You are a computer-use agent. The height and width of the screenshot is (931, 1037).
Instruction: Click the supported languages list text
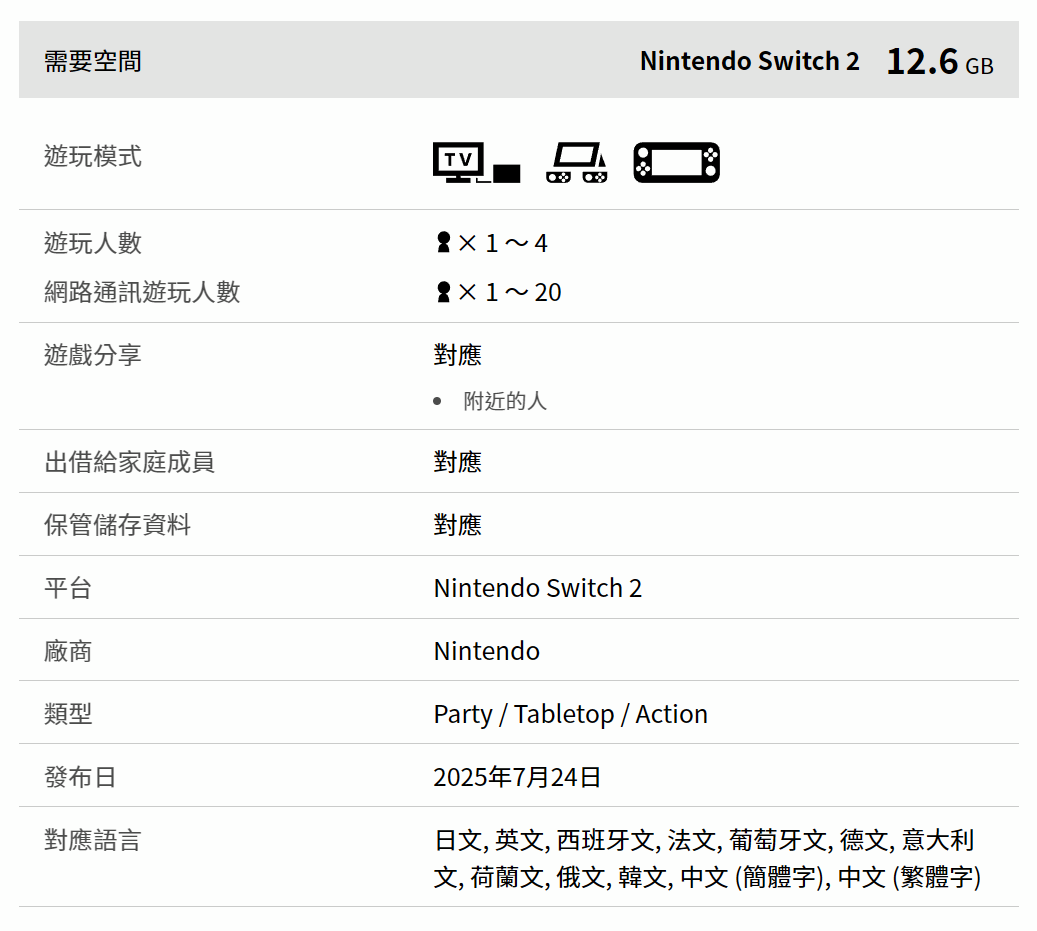point(706,859)
